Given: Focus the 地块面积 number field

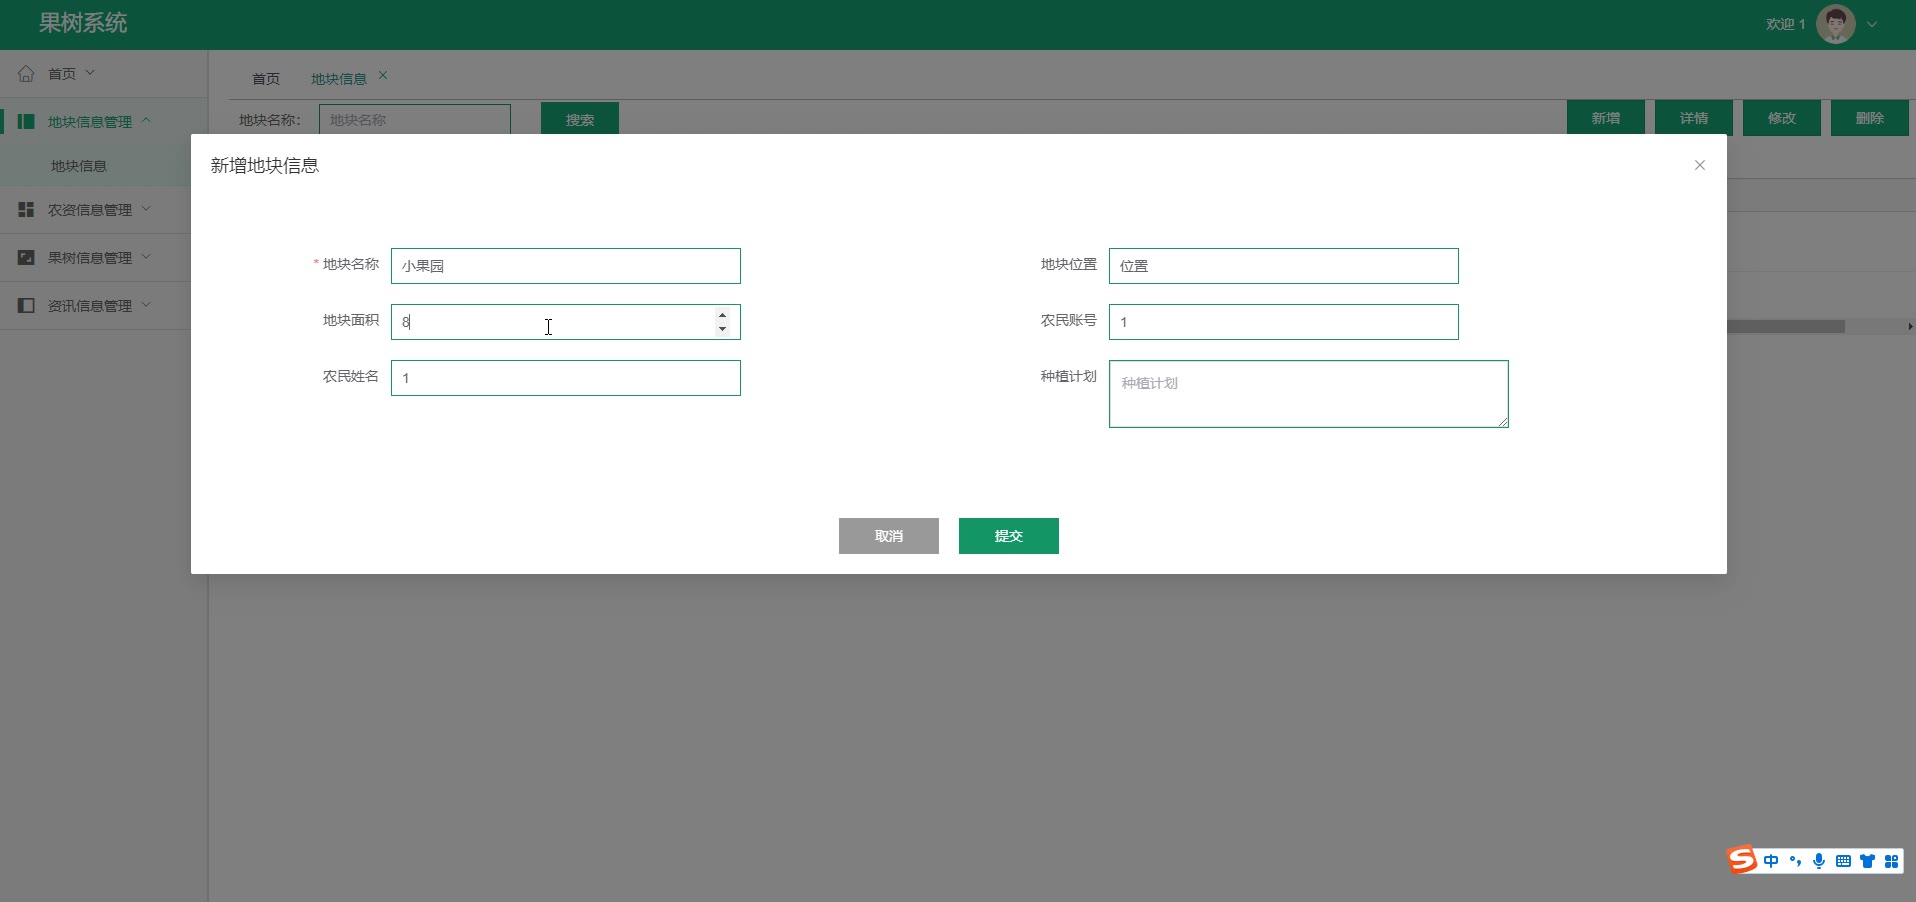Looking at the screenshot, I should coord(566,322).
